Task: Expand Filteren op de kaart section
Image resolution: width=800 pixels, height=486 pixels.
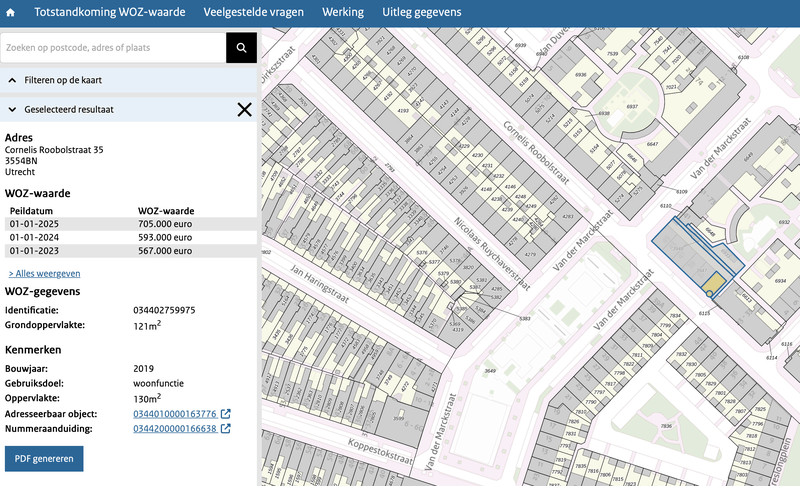Action: pos(129,80)
